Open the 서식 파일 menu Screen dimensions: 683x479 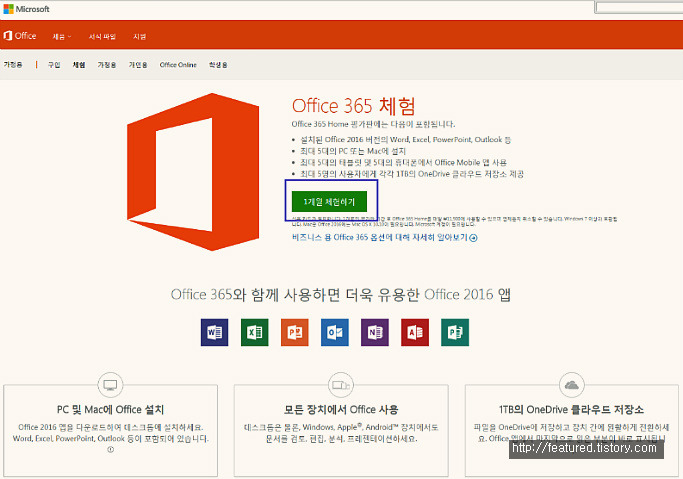click(102, 37)
